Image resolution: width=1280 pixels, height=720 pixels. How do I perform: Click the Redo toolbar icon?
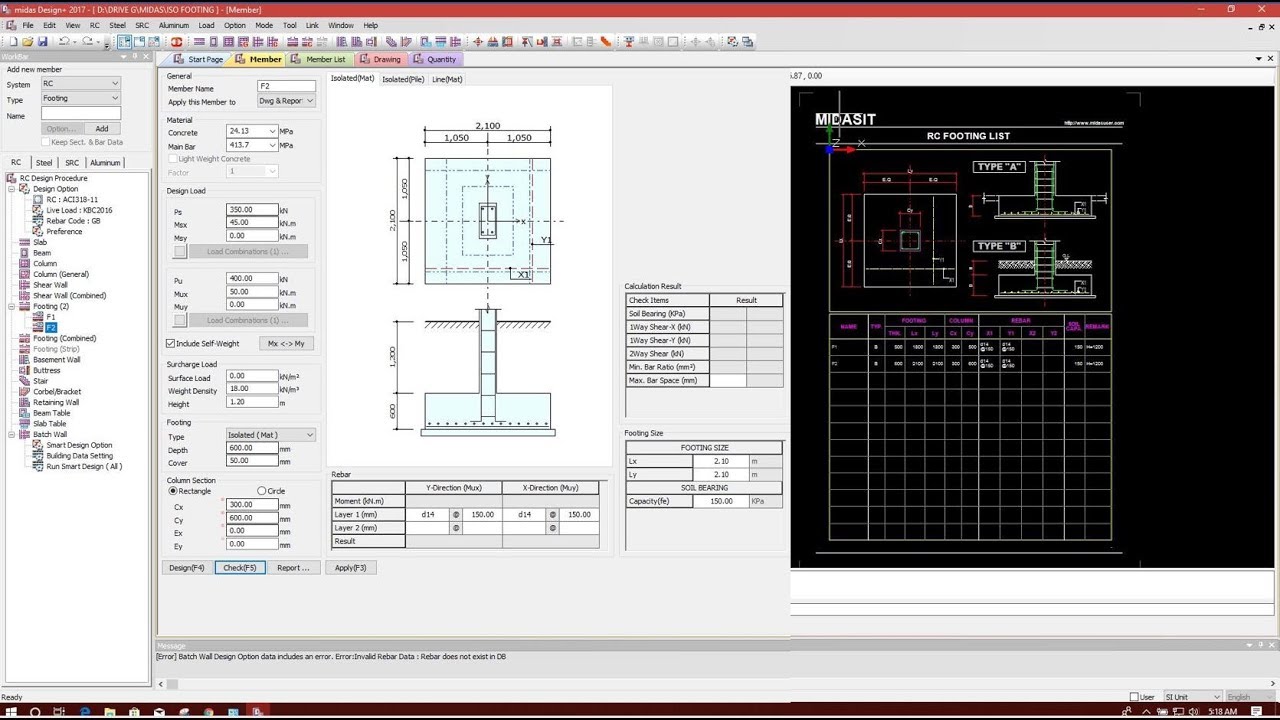click(88, 42)
